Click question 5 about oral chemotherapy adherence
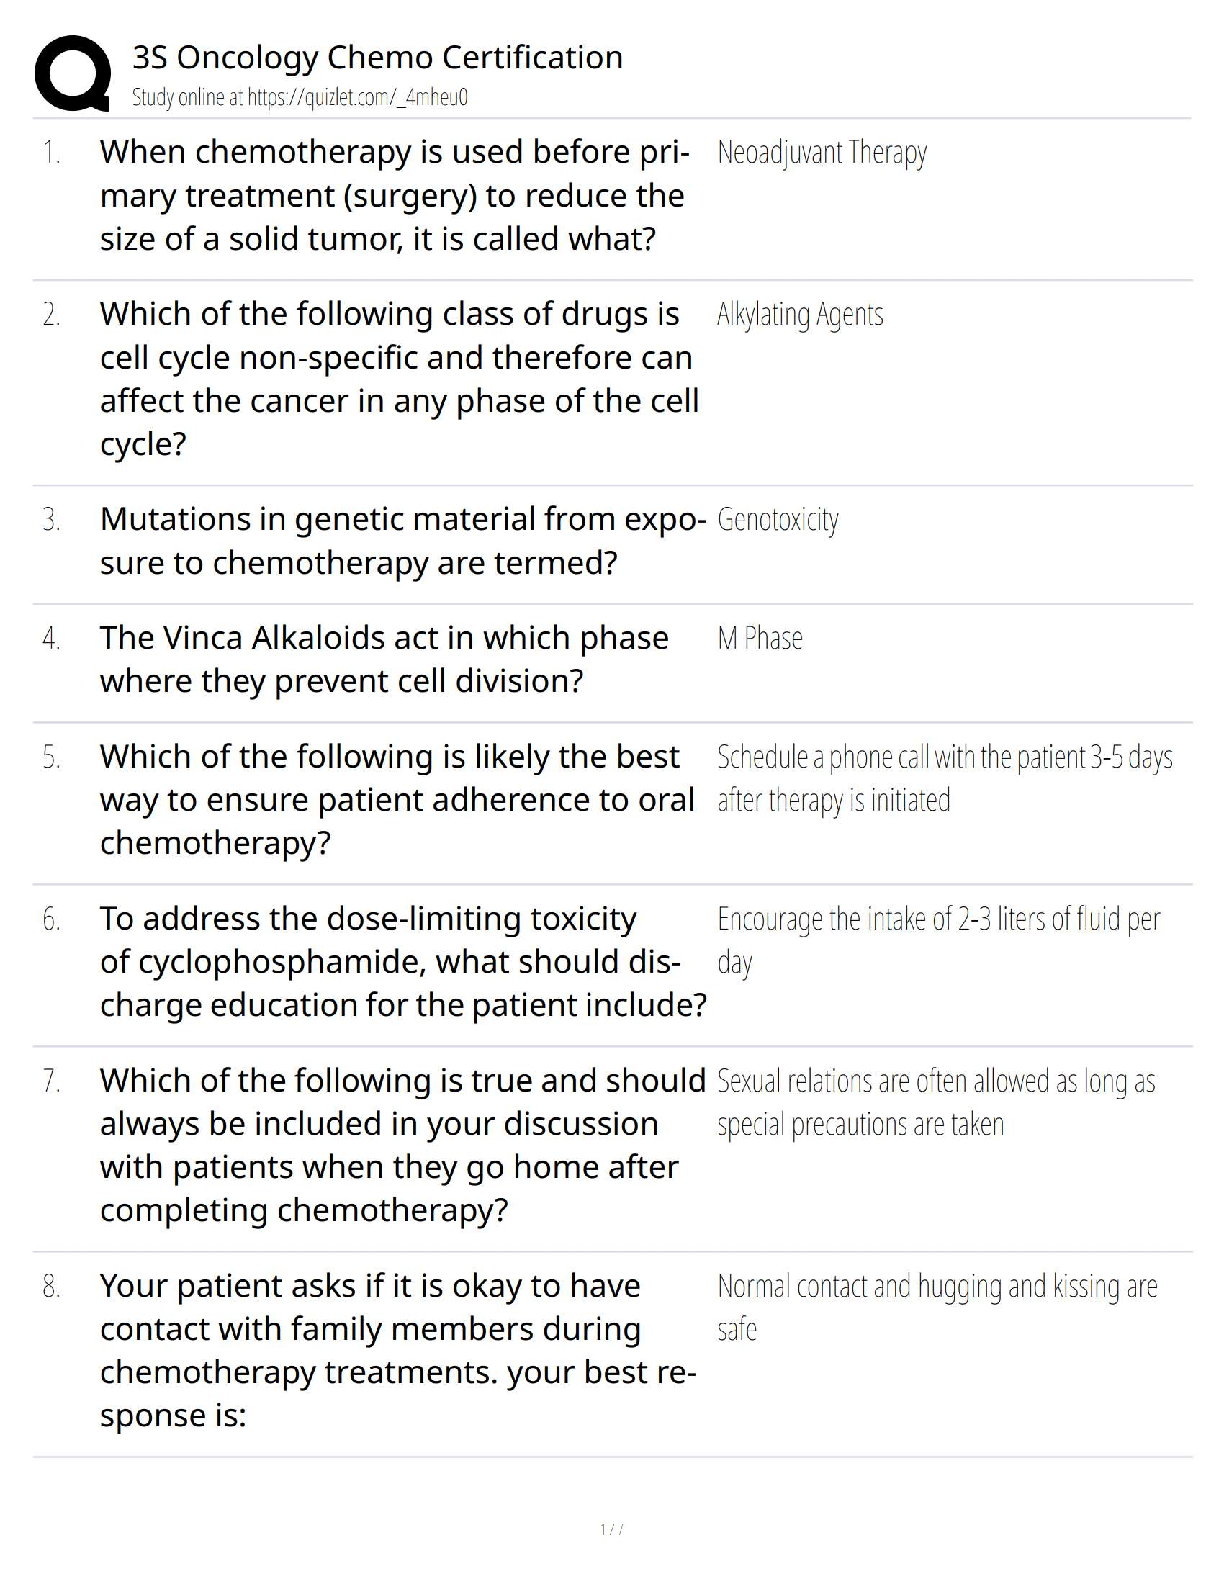The image size is (1224, 1584). pyautogui.click(x=396, y=799)
